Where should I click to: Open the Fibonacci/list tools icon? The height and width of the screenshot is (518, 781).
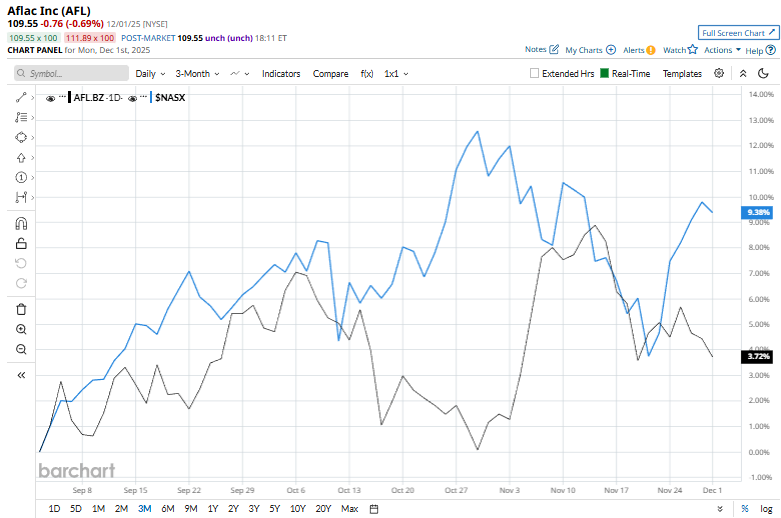click(x=21, y=118)
